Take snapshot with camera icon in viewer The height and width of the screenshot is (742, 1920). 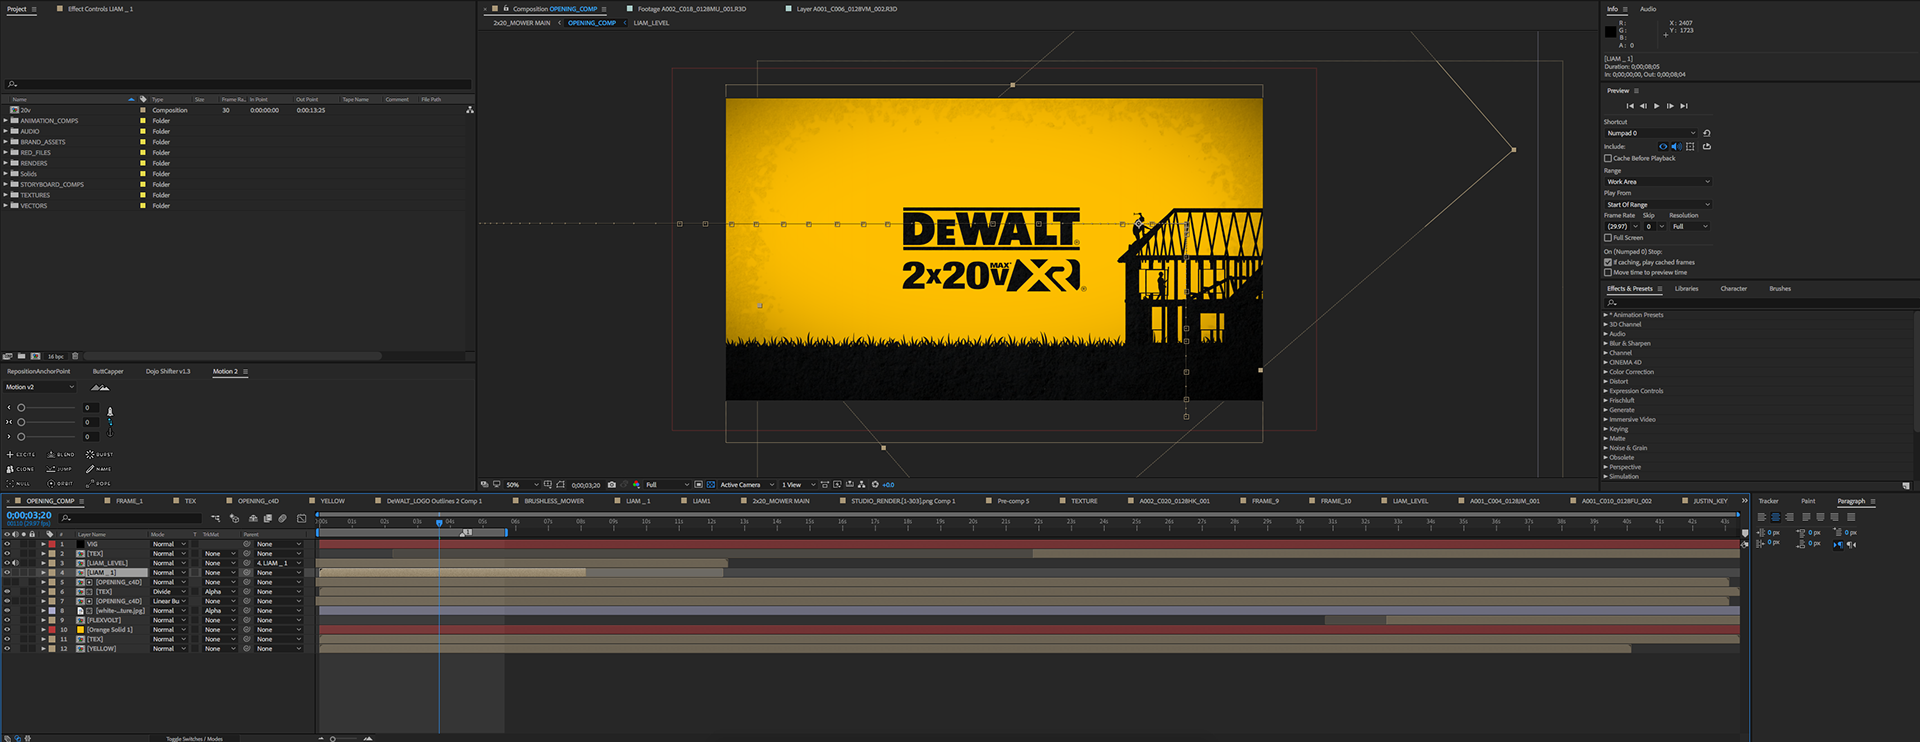tap(612, 485)
